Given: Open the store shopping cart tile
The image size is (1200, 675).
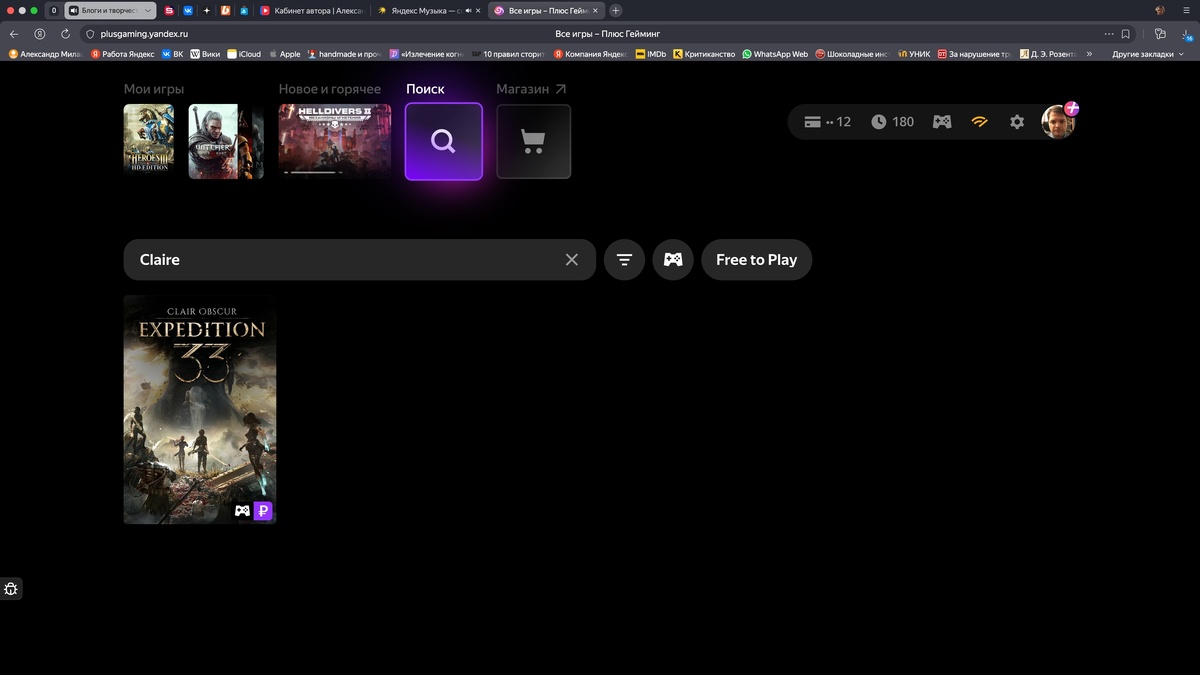Looking at the screenshot, I should click(x=534, y=142).
